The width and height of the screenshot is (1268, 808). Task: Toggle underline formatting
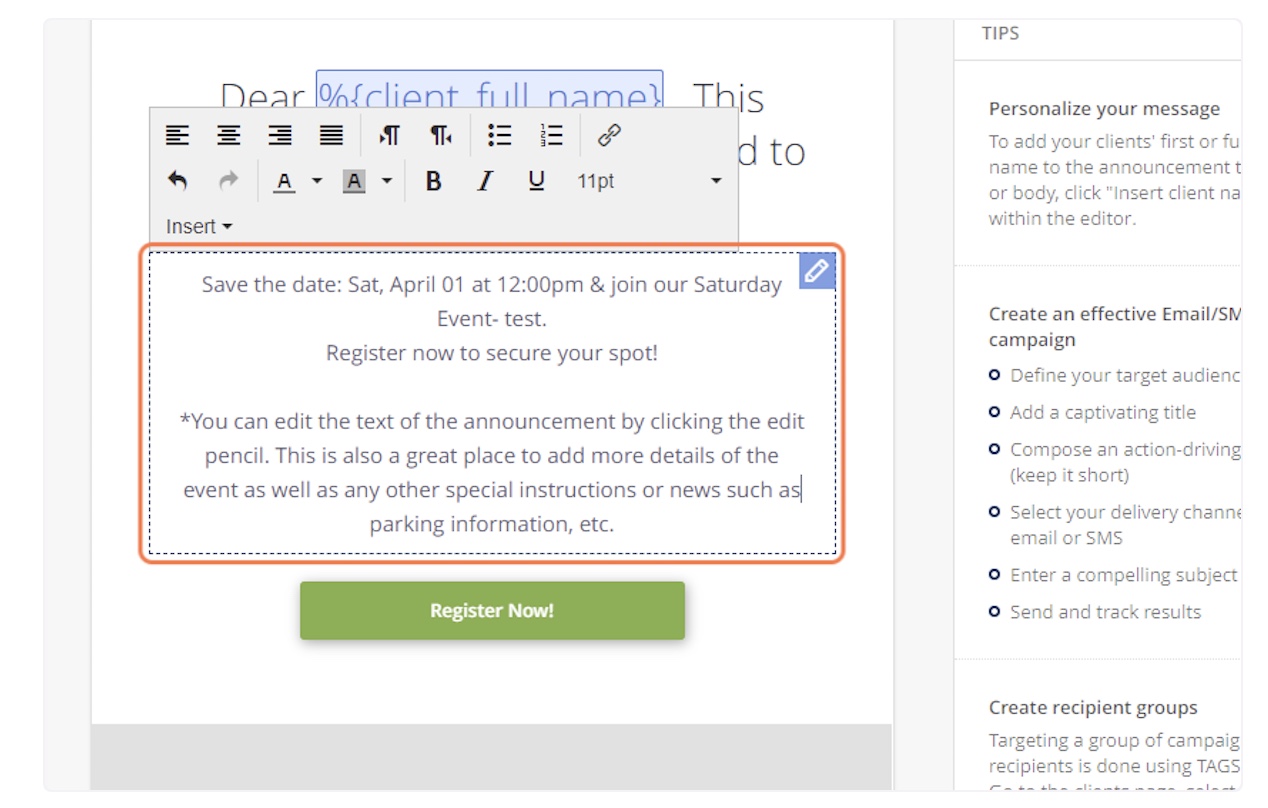537,181
